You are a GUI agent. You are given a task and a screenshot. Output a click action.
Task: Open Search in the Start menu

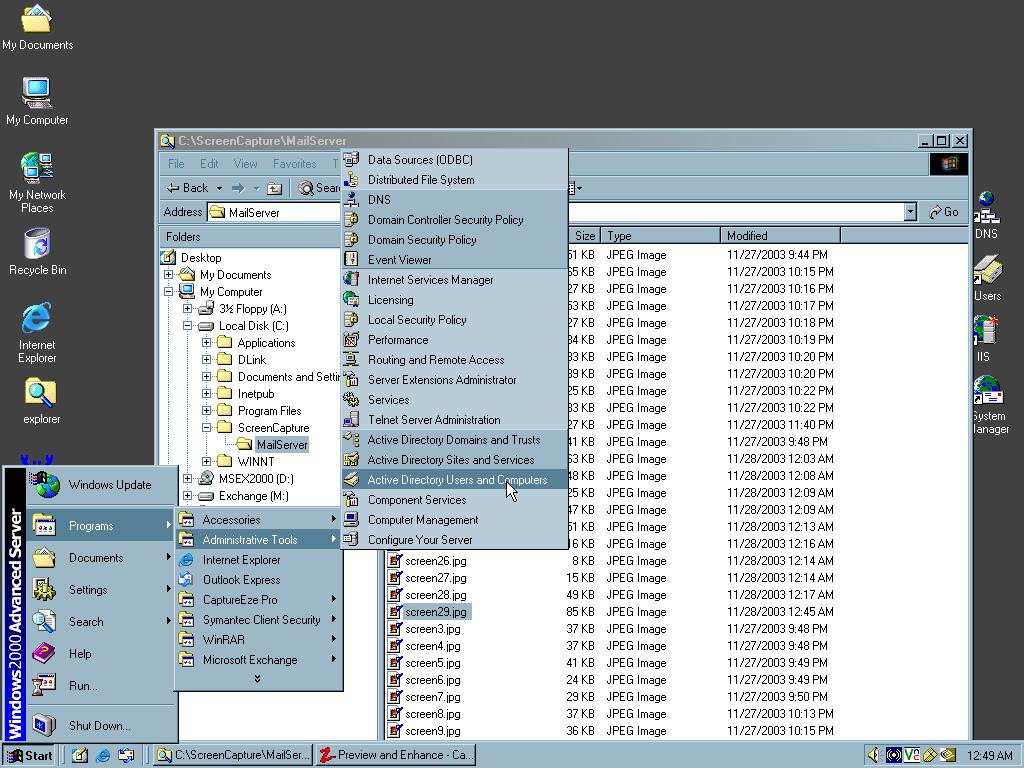coord(101,622)
